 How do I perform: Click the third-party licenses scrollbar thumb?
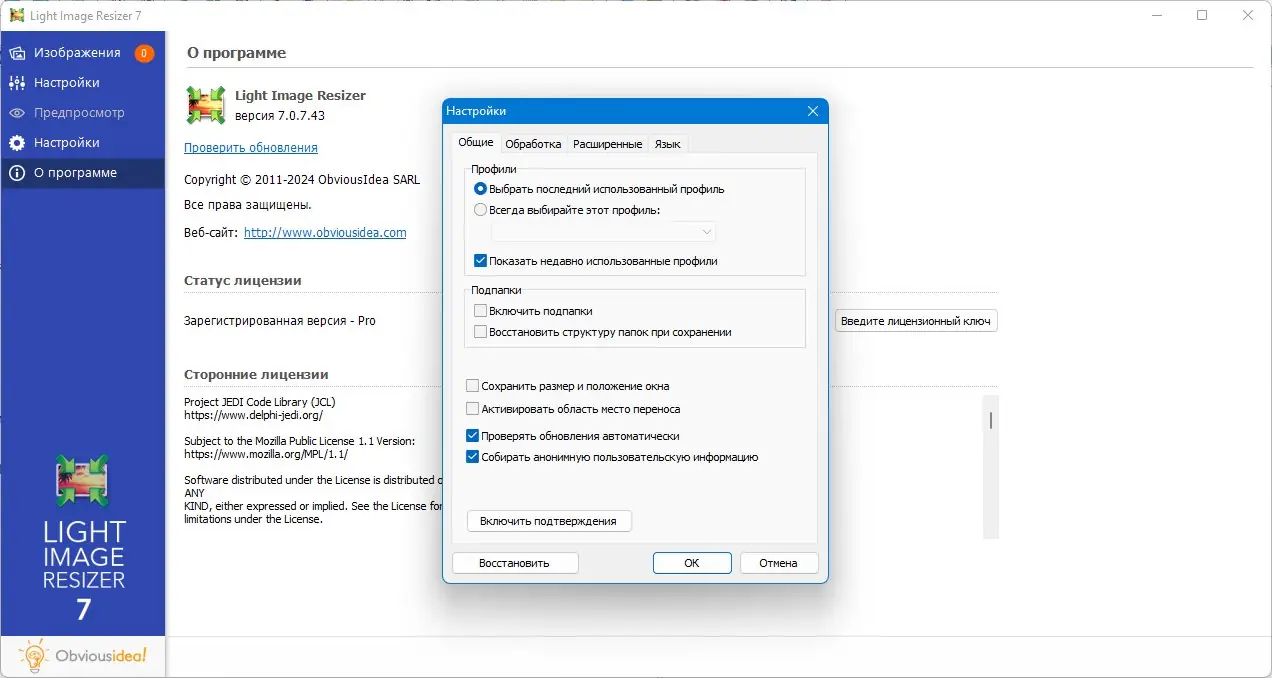tap(991, 420)
